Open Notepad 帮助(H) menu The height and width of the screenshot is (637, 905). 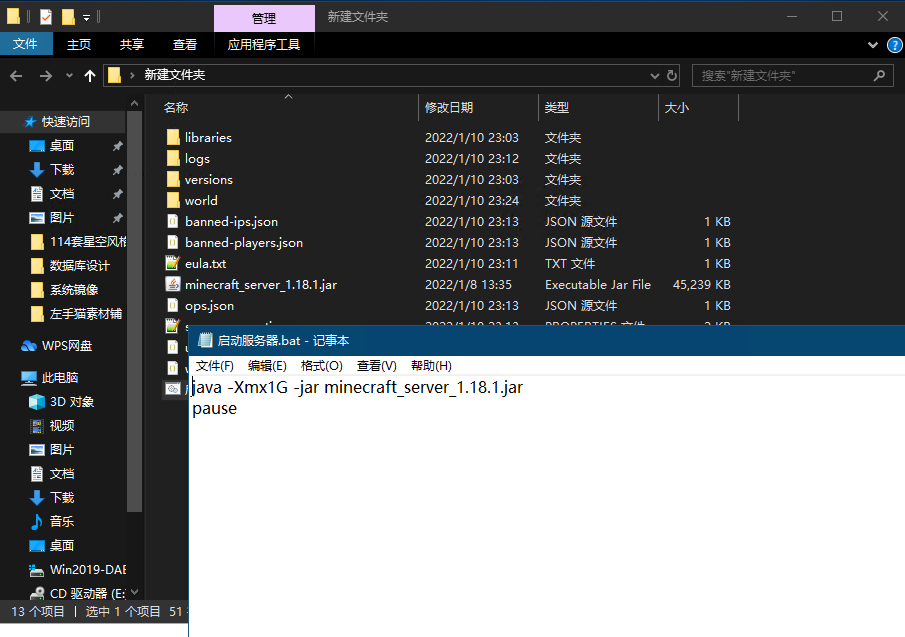click(x=431, y=366)
